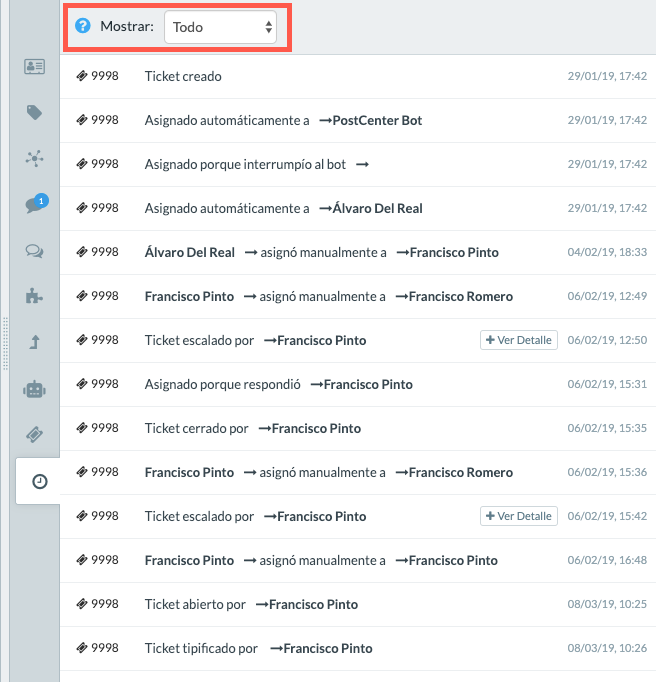
Task: Open the network connections sidebar tab
Action: point(34,158)
